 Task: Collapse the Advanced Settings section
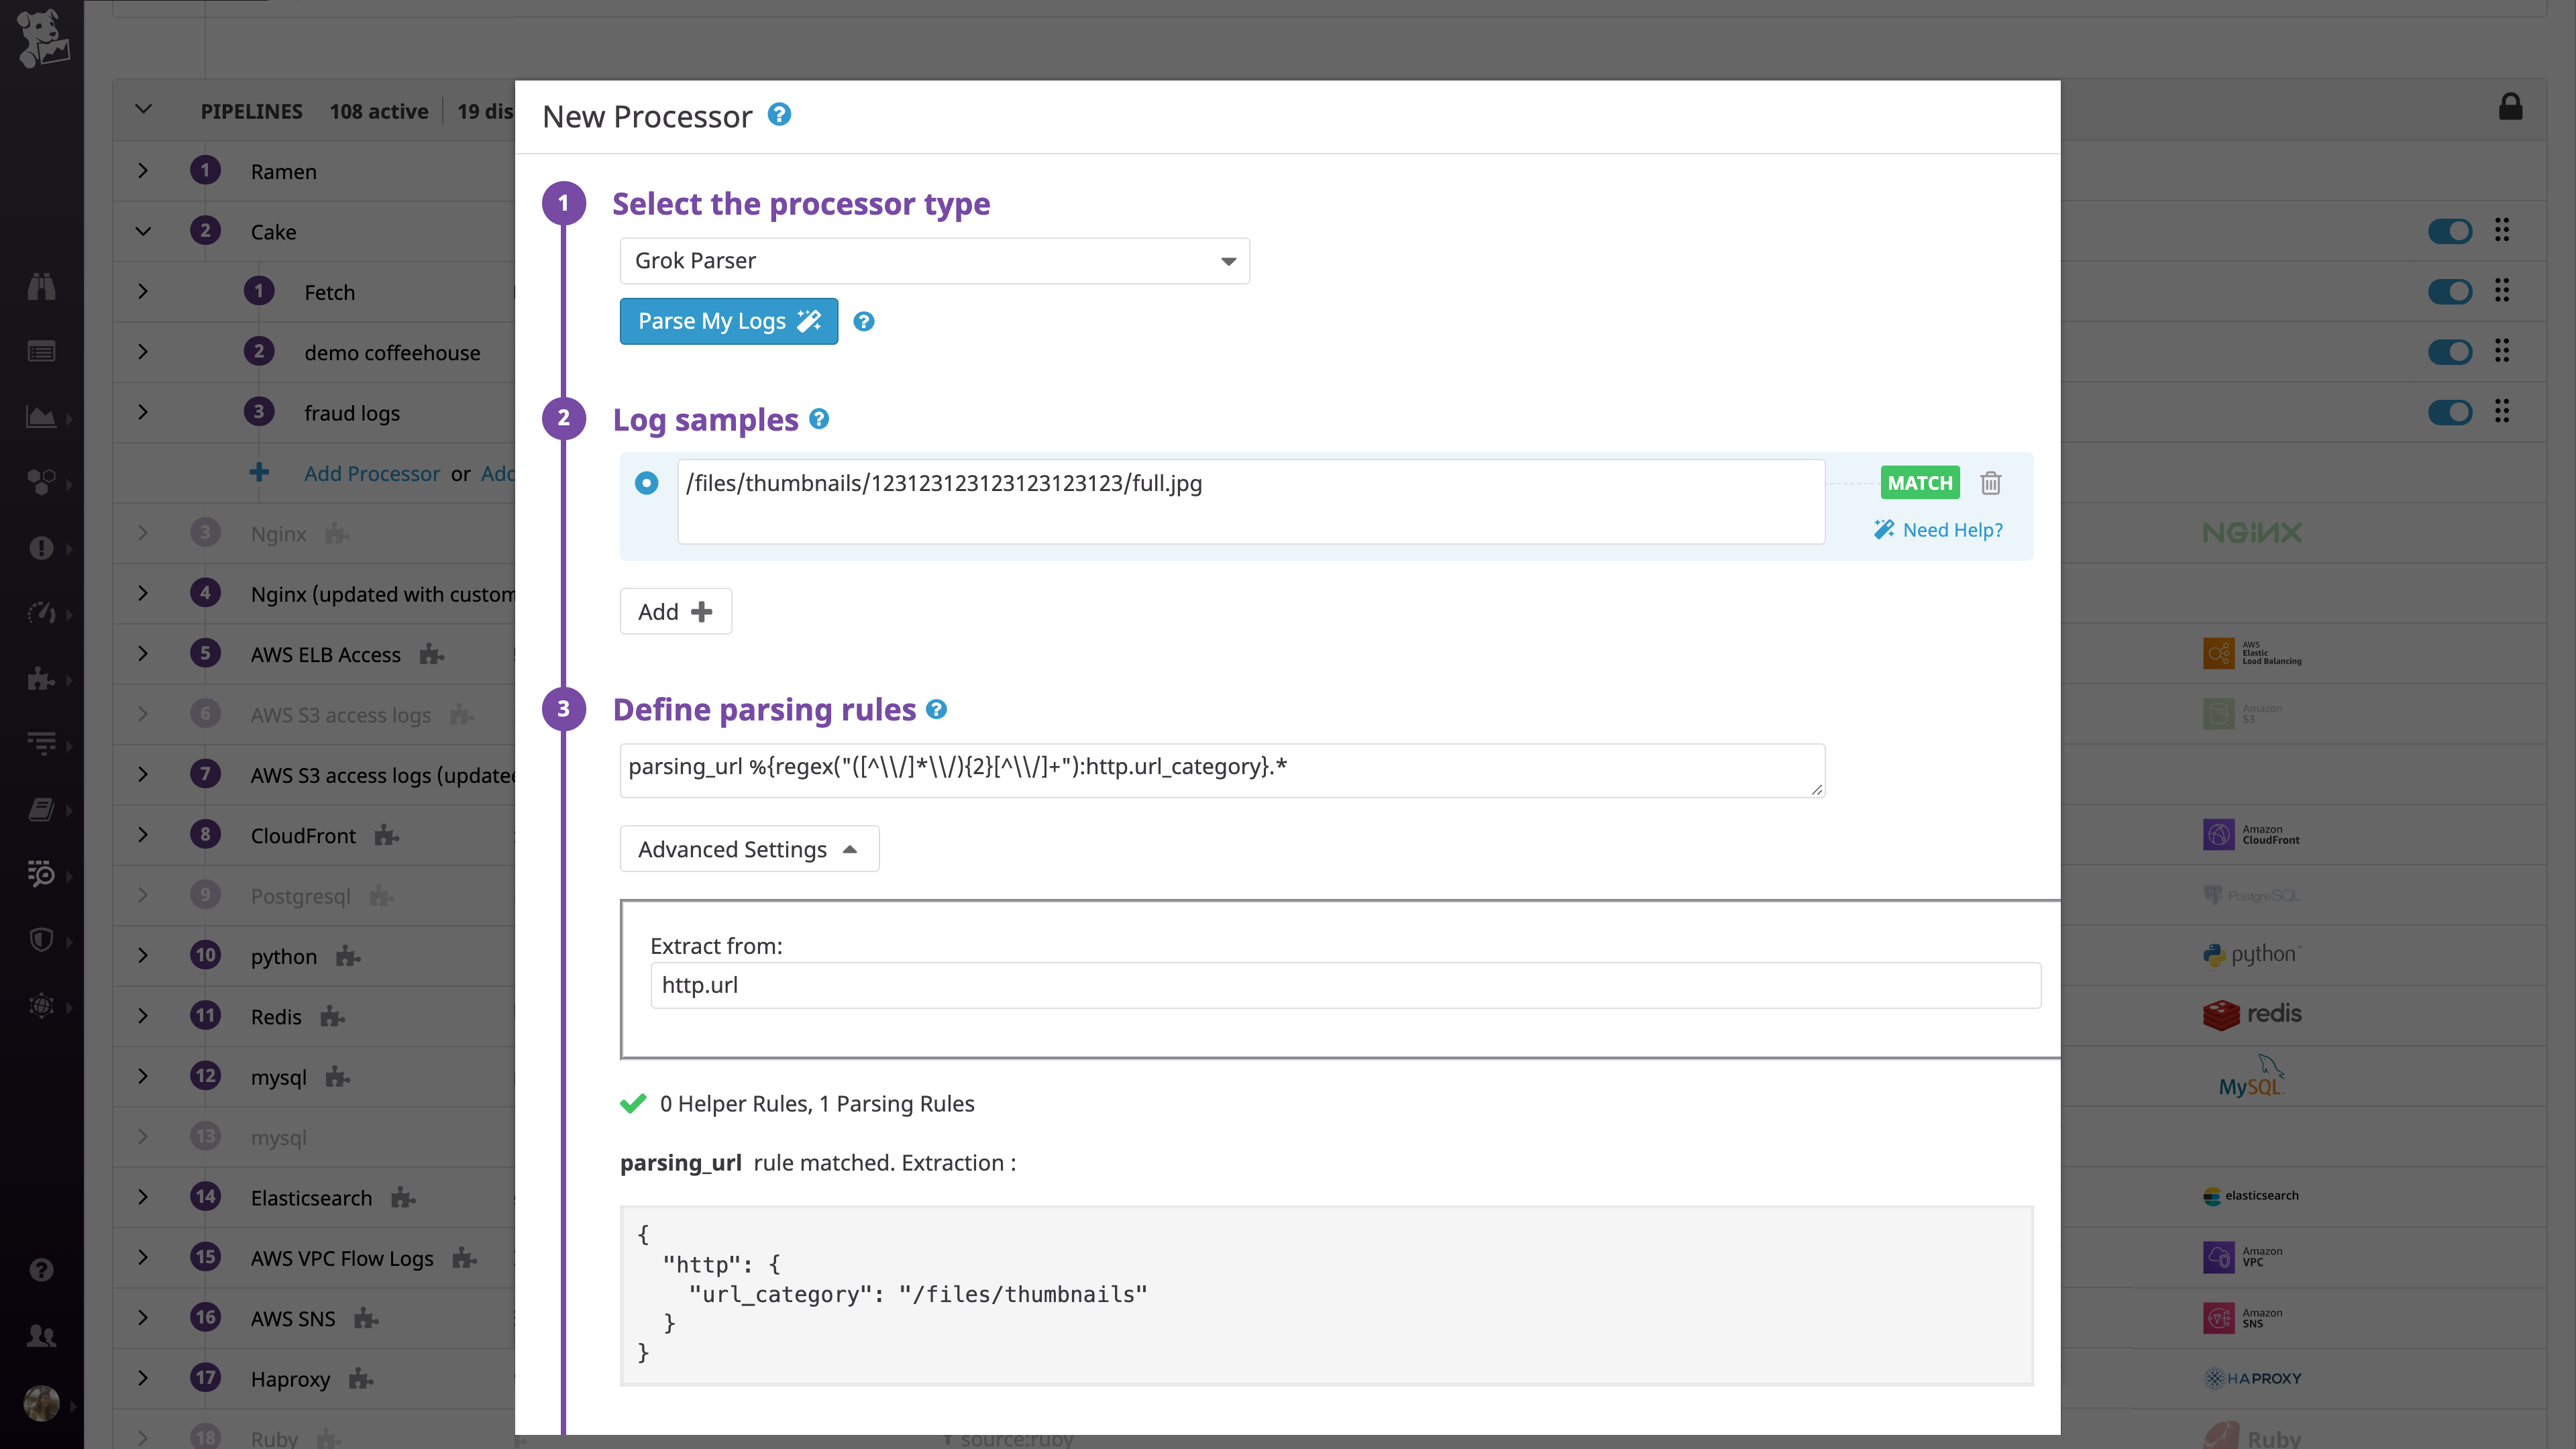click(x=749, y=848)
